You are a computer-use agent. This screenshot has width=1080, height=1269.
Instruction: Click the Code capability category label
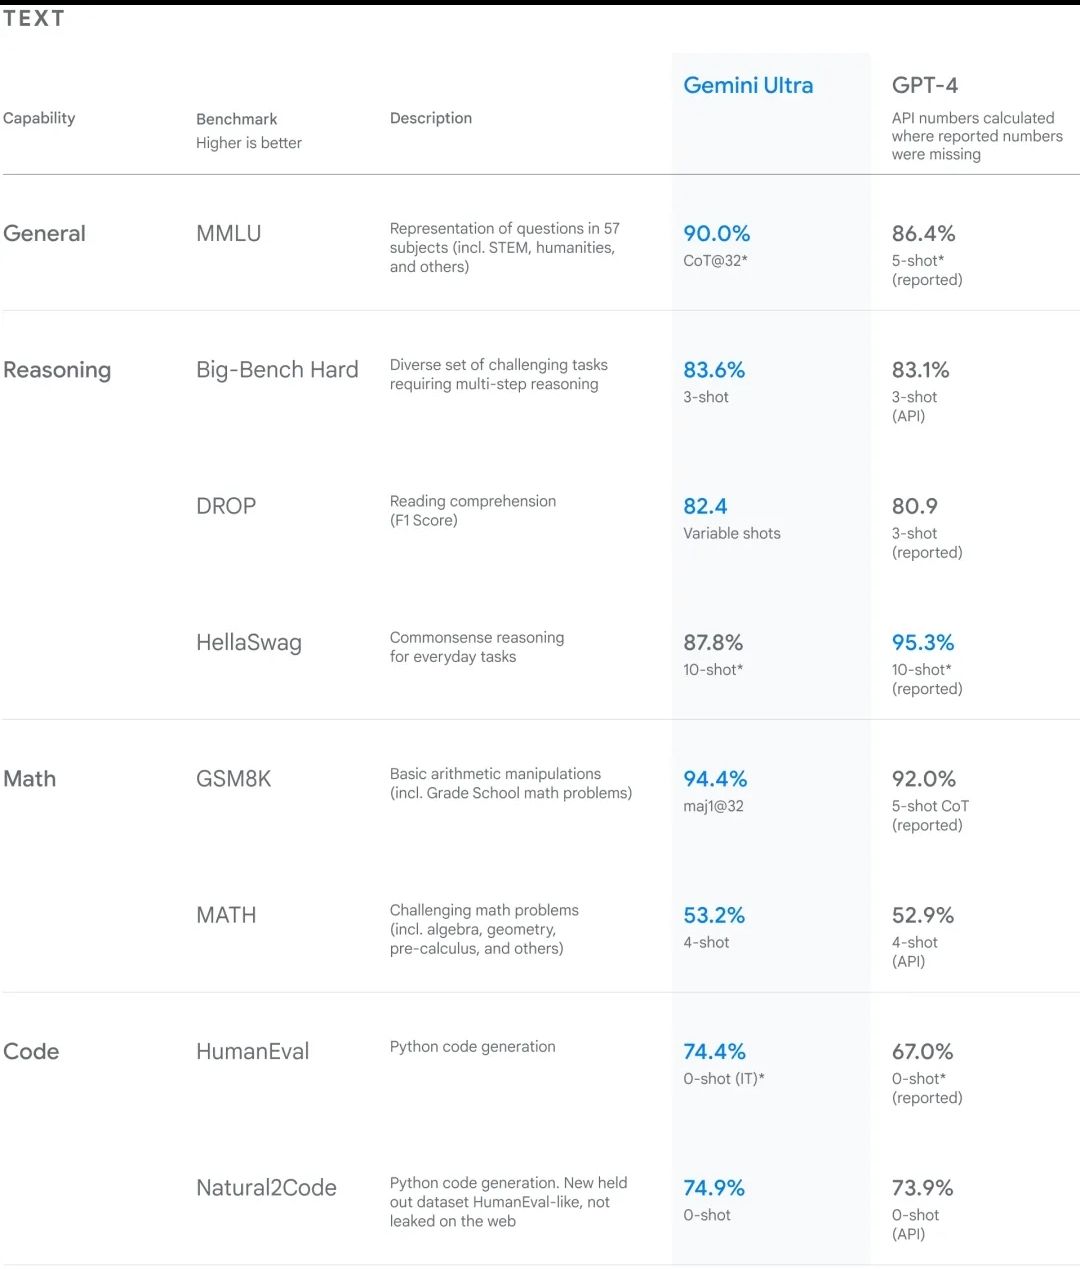coord(31,1052)
